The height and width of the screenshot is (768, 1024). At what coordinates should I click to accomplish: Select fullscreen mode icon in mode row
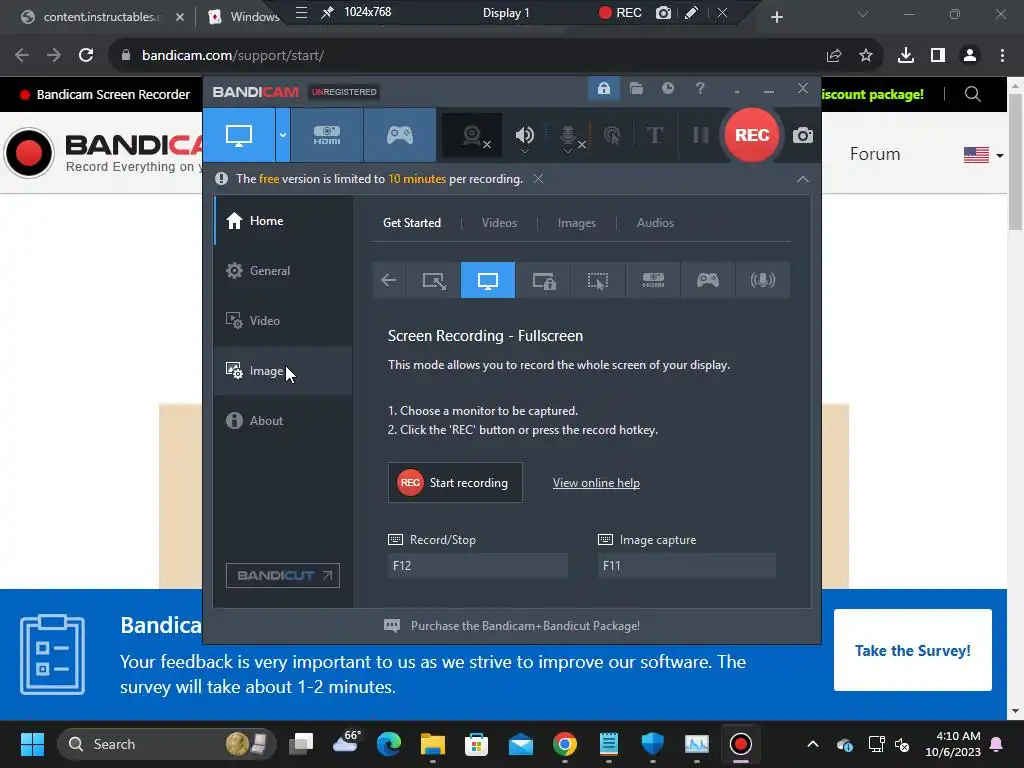tap(488, 280)
